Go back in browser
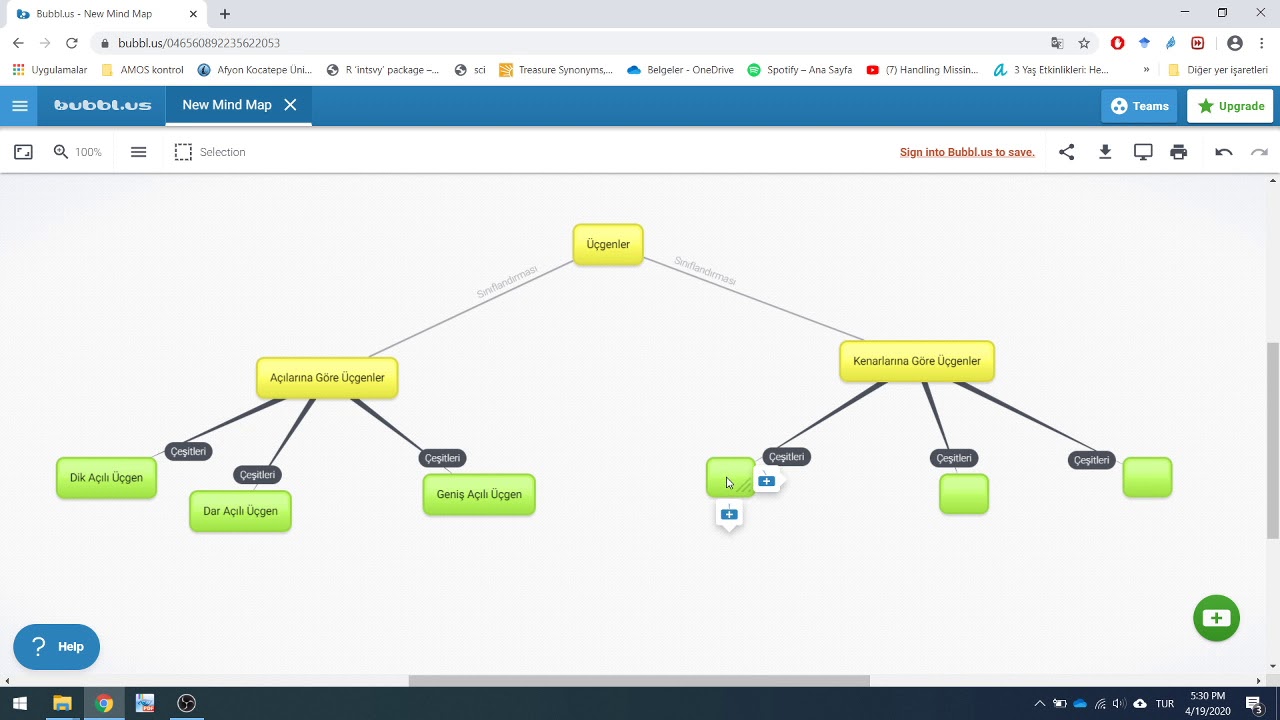Screen dimensions: 1280x720 18,43
